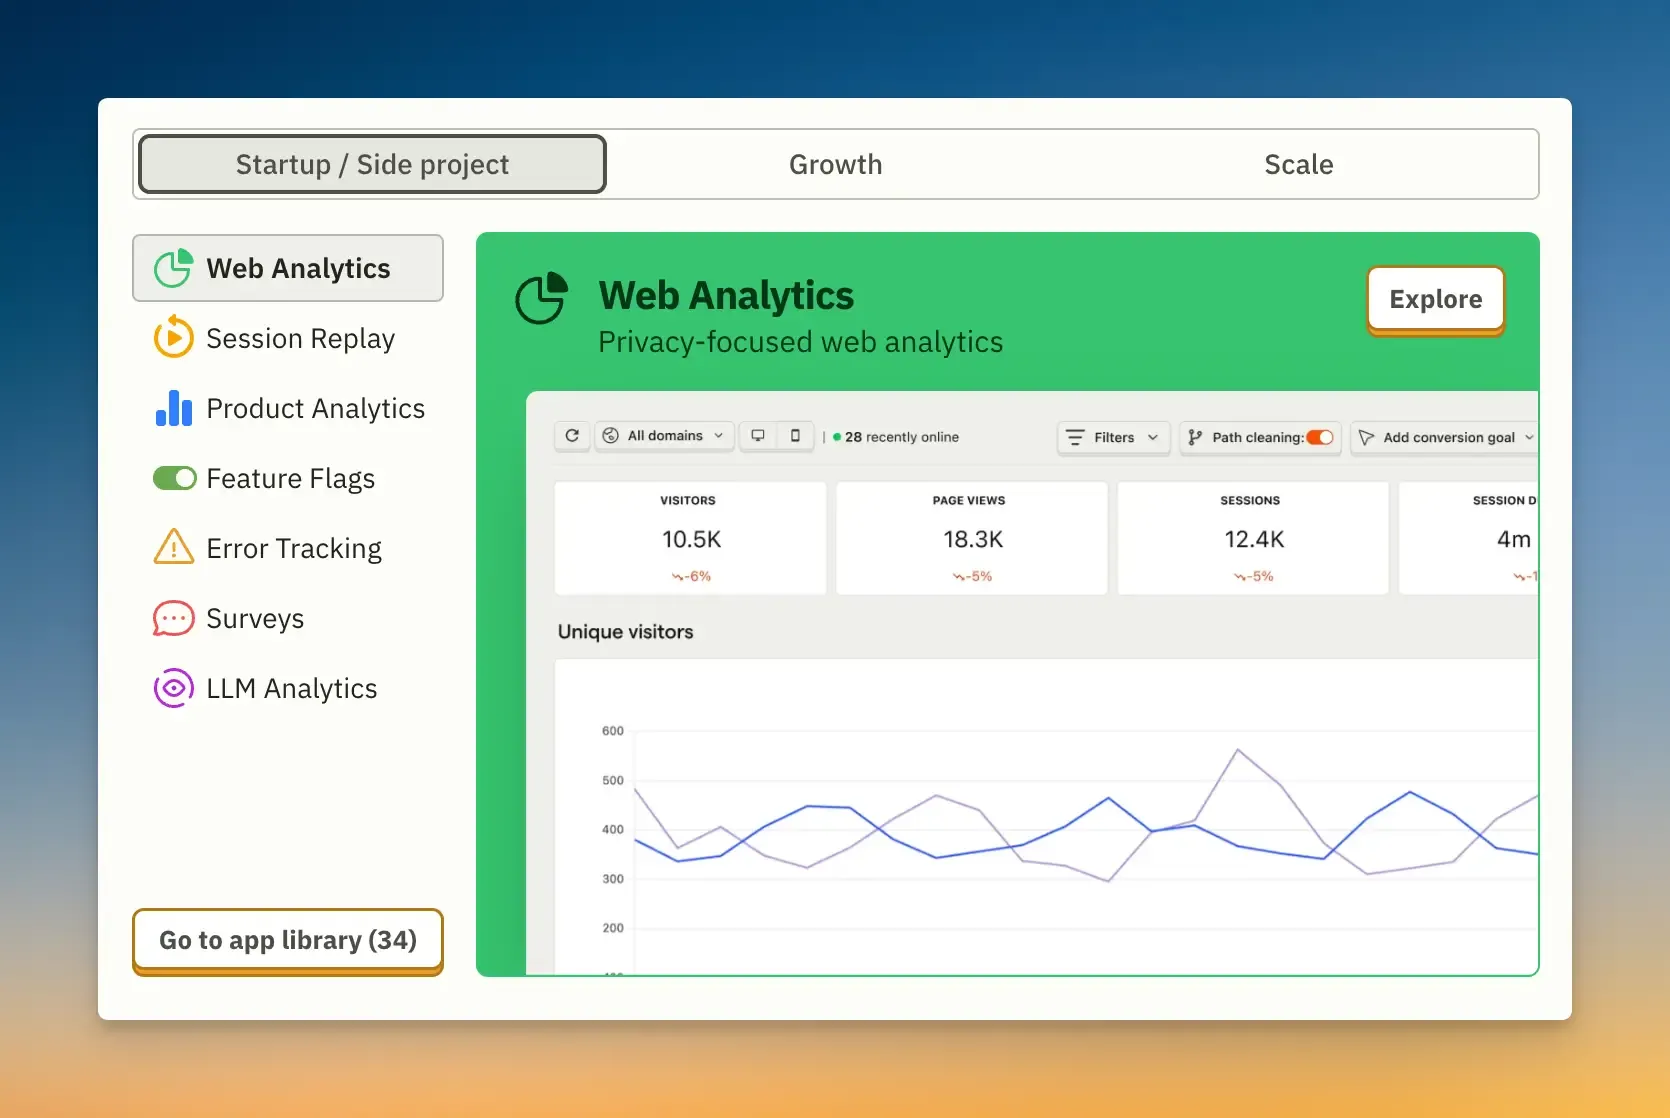Toggle the Path cleaning switch
Screen dimensions: 1670x1118
1320,437
